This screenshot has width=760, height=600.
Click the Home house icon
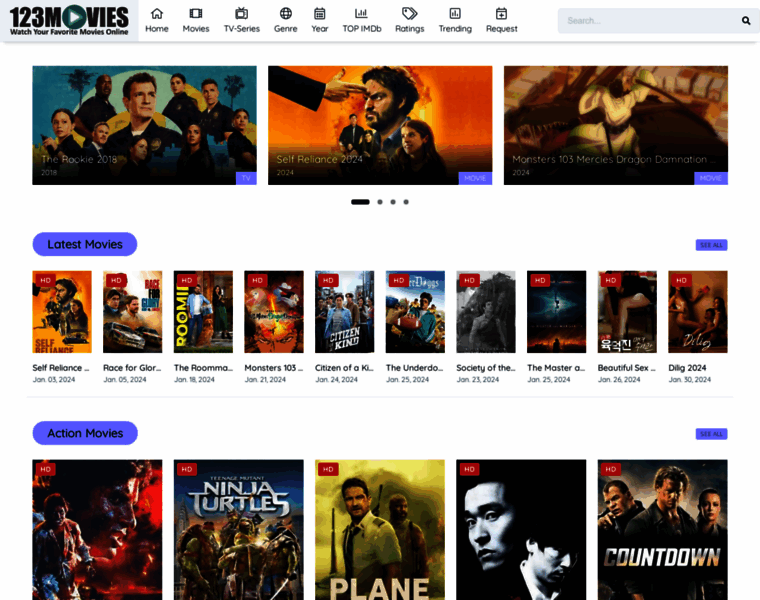[157, 14]
